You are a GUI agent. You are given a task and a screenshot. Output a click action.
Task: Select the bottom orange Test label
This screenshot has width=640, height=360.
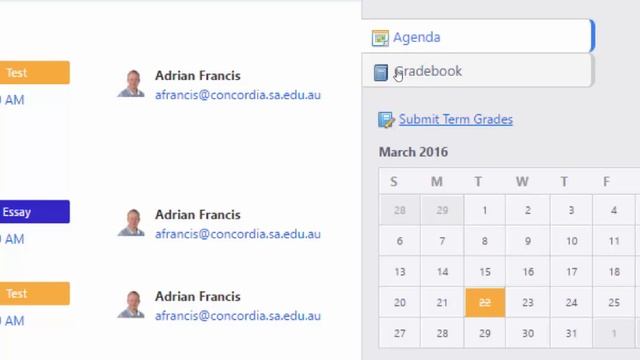pyautogui.click(x=34, y=293)
